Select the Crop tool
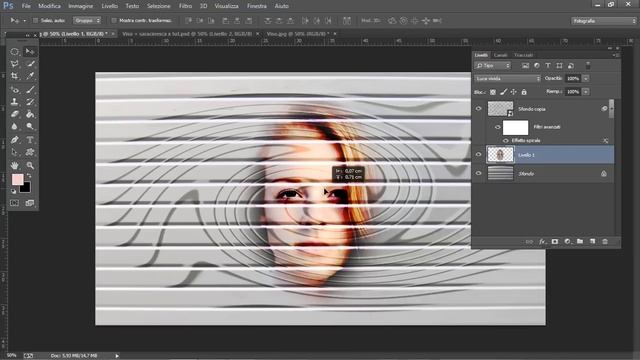This screenshot has height=360, width=640. (x=14, y=76)
